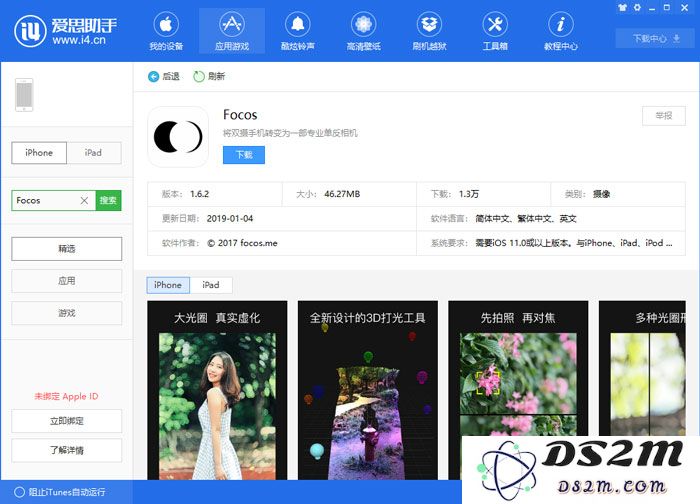Image resolution: width=700 pixels, height=504 pixels.
Task: Click version value 1.6.2
Action: click(x=200, y=194)
